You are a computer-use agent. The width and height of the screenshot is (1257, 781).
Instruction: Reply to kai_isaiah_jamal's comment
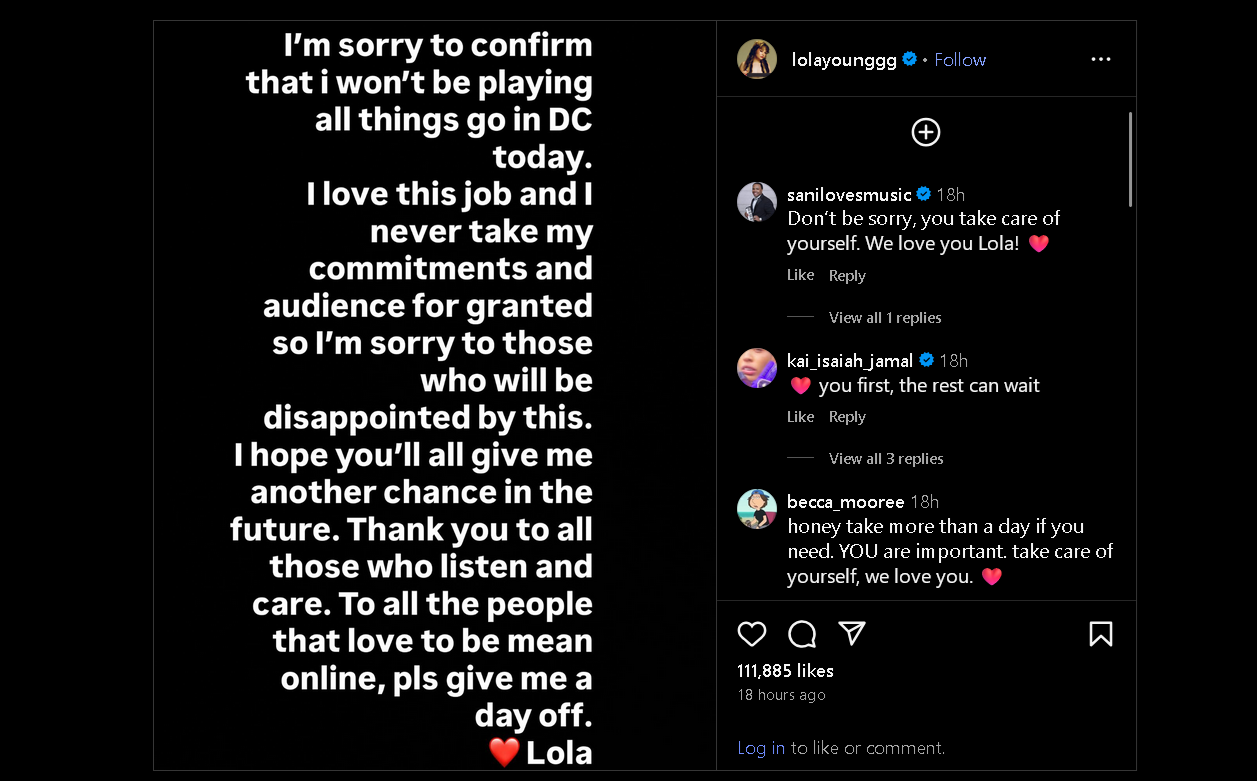click(x=847, y=417)
